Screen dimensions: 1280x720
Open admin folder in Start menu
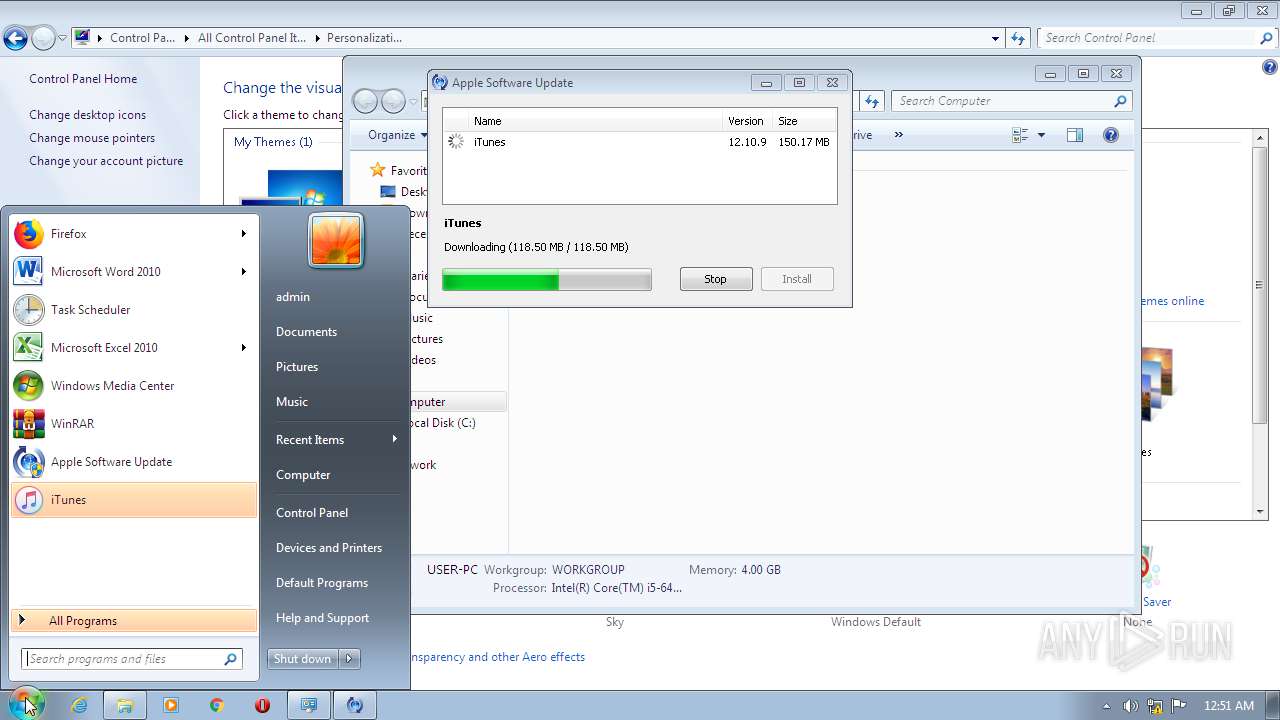click(334, 297)
